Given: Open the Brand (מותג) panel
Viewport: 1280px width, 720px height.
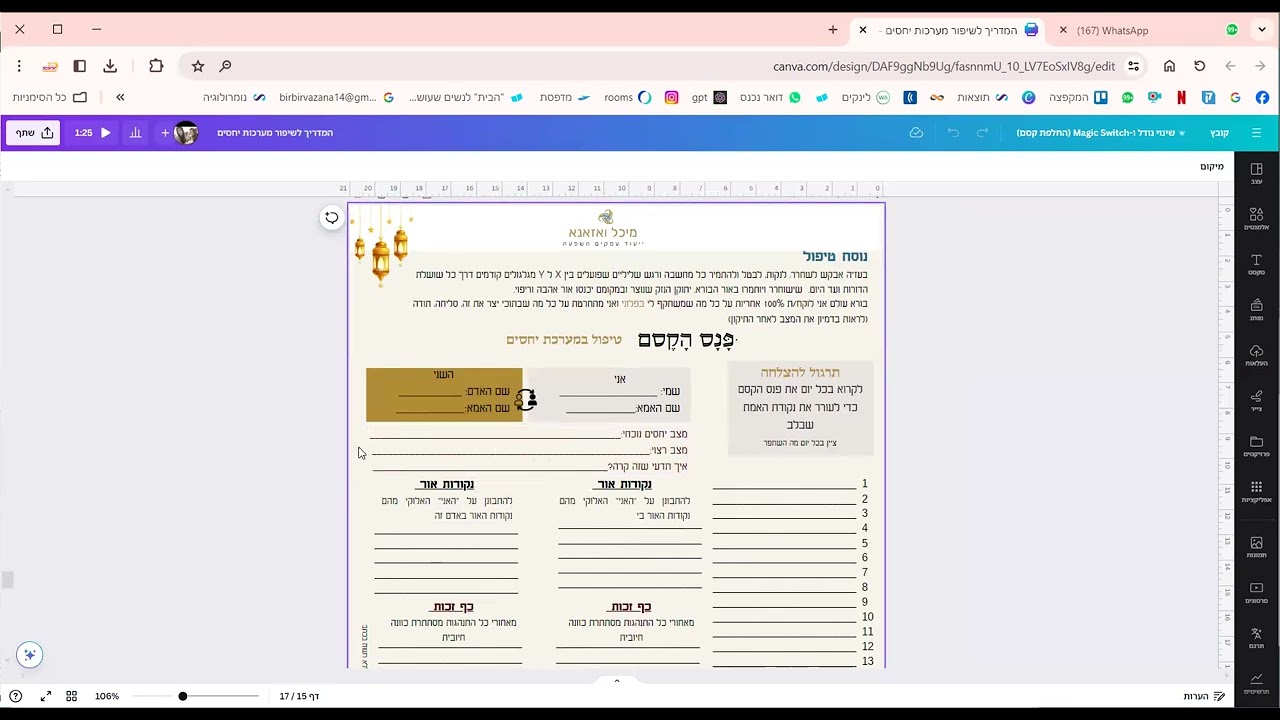Looking at the screenshot, I should (x=1257, y=310).
